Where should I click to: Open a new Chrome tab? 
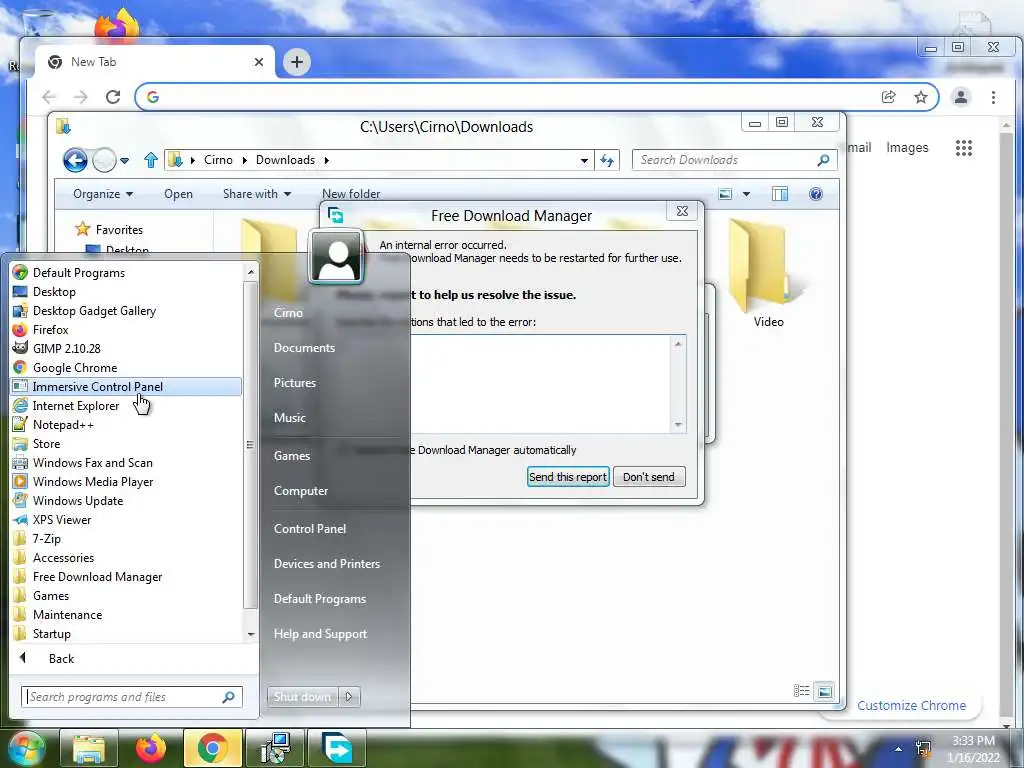(x=296, y=62)
